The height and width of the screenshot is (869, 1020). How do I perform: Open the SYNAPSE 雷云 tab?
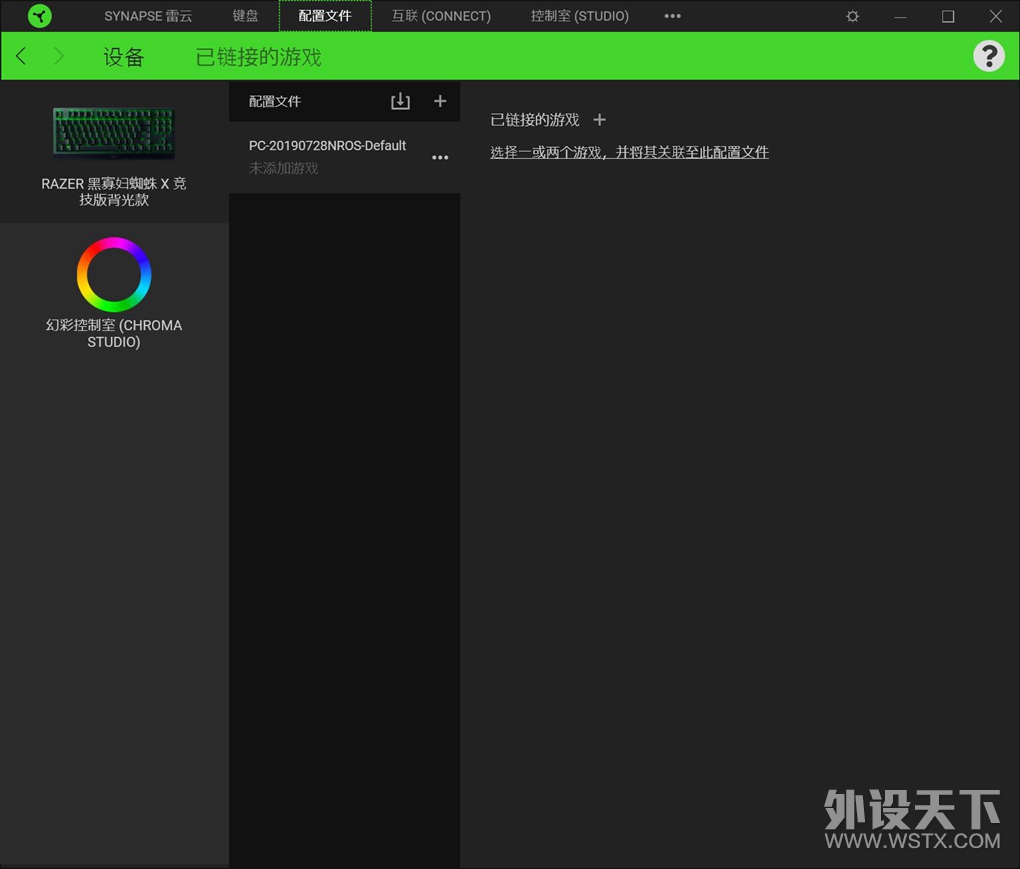click(148, 16)
